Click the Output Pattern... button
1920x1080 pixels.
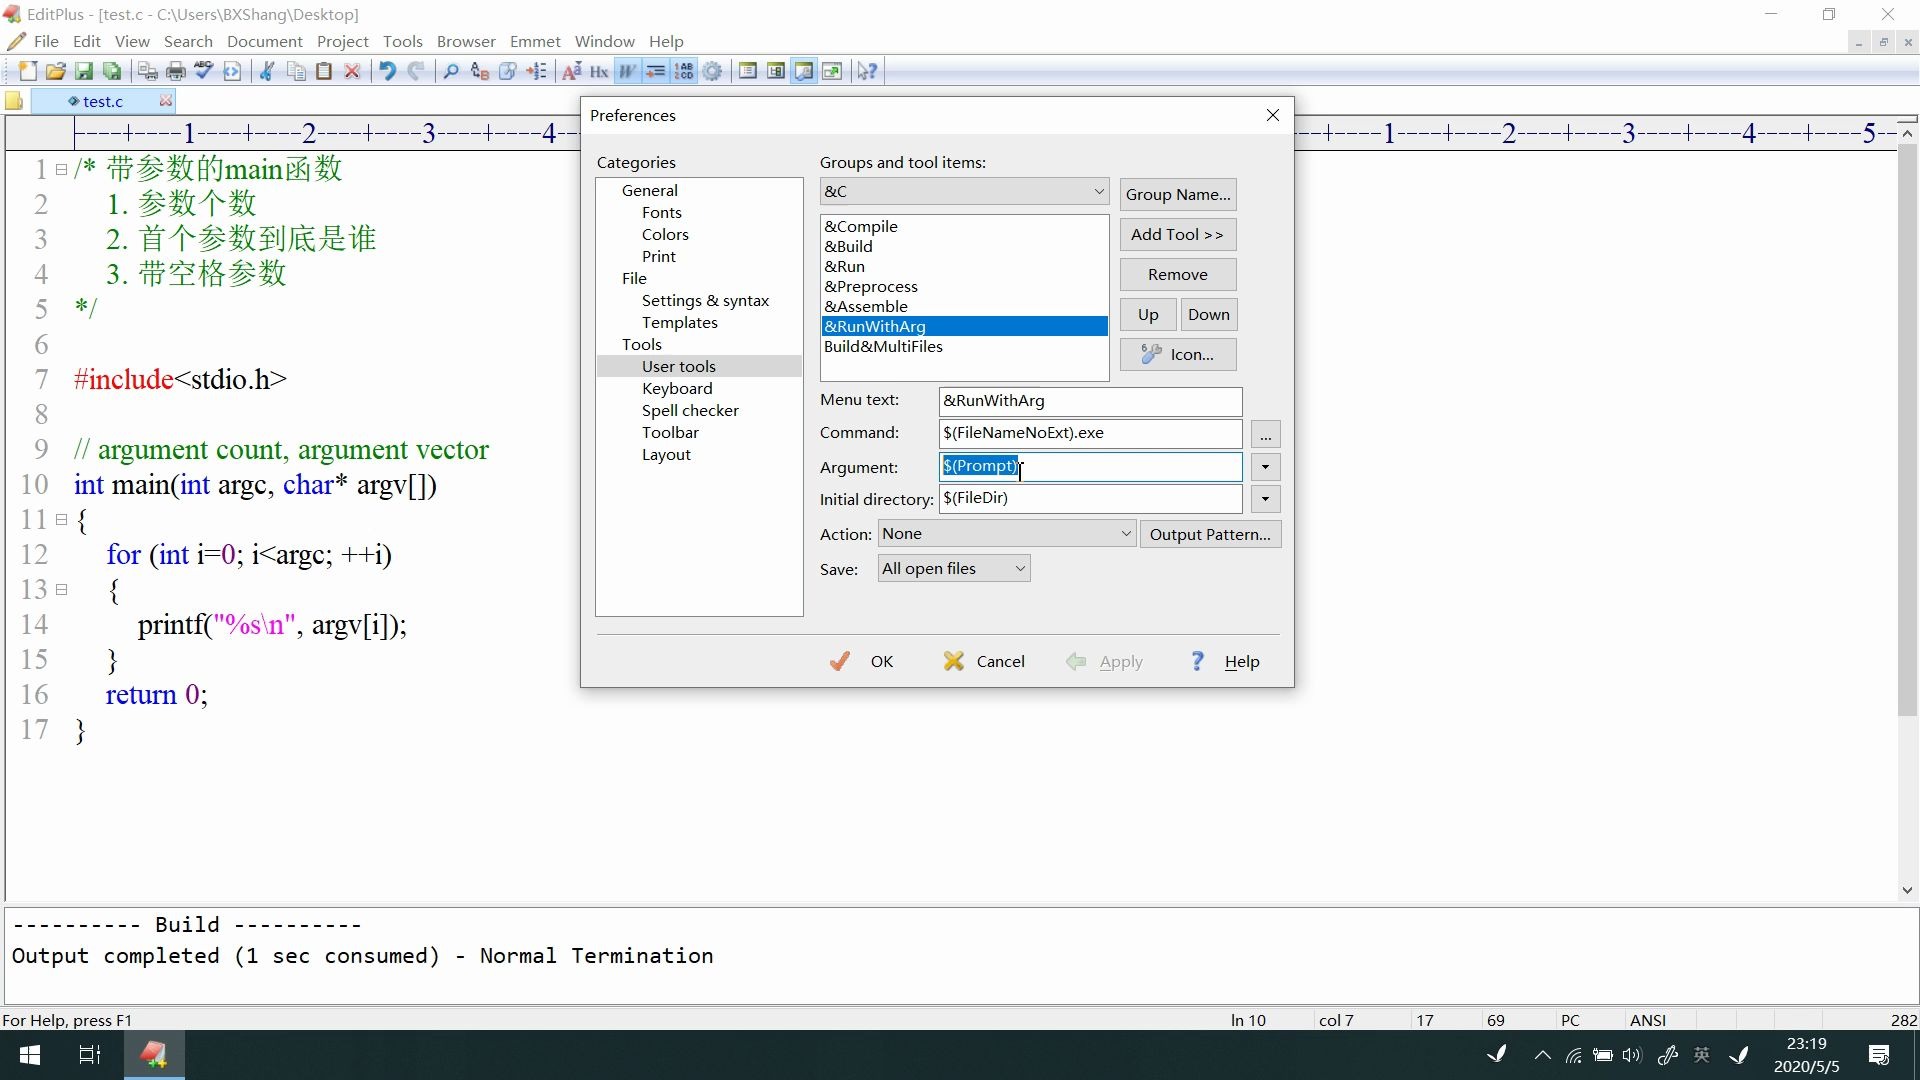coord(1210,534)
